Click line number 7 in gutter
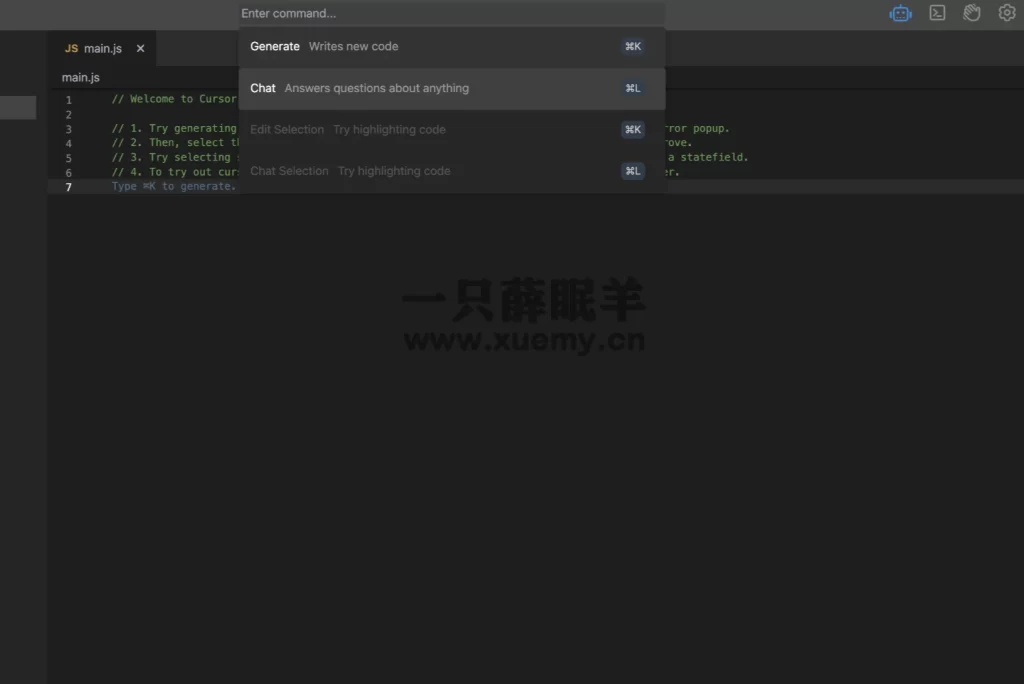 click(69, 187)
